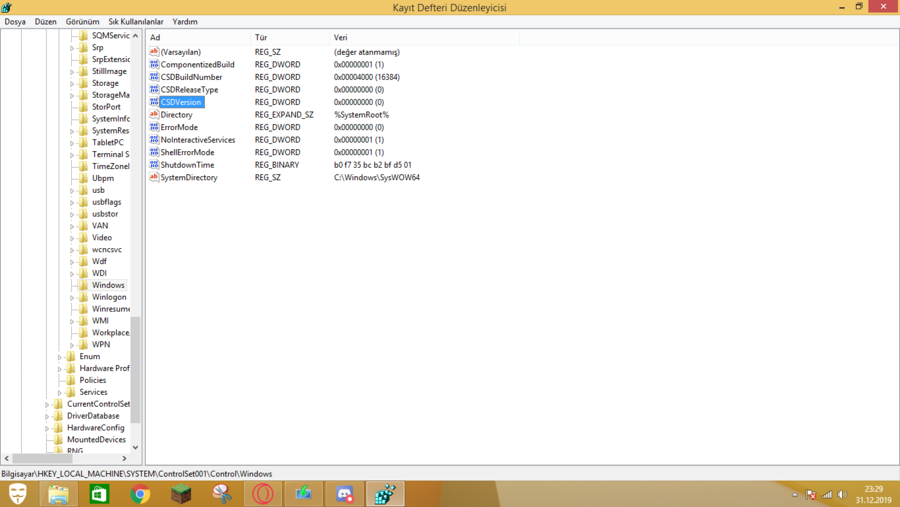Image resolution: width=900 pixels, height=507 pixels.
Task: Open the Görünüm menu
Action: point(82,21)
